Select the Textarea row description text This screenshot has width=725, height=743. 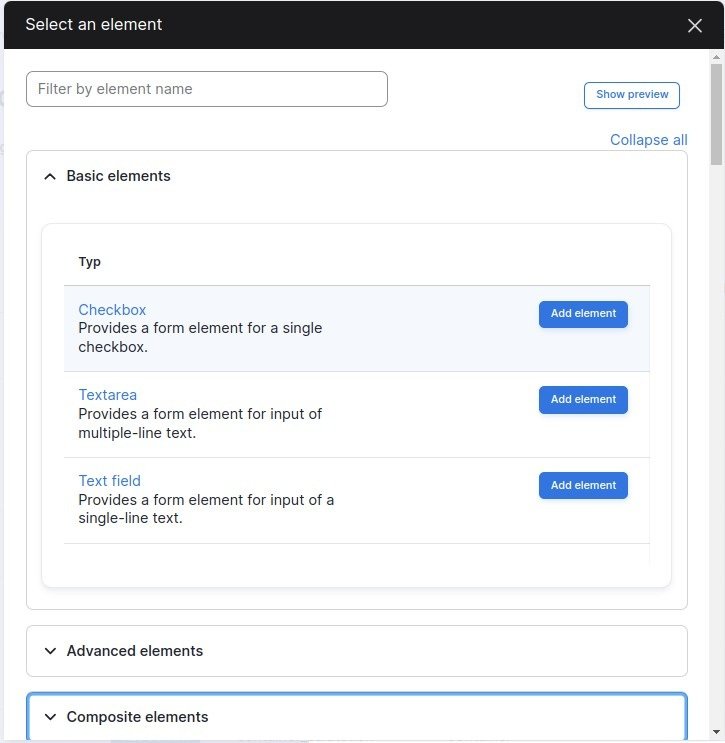[200, 423]
